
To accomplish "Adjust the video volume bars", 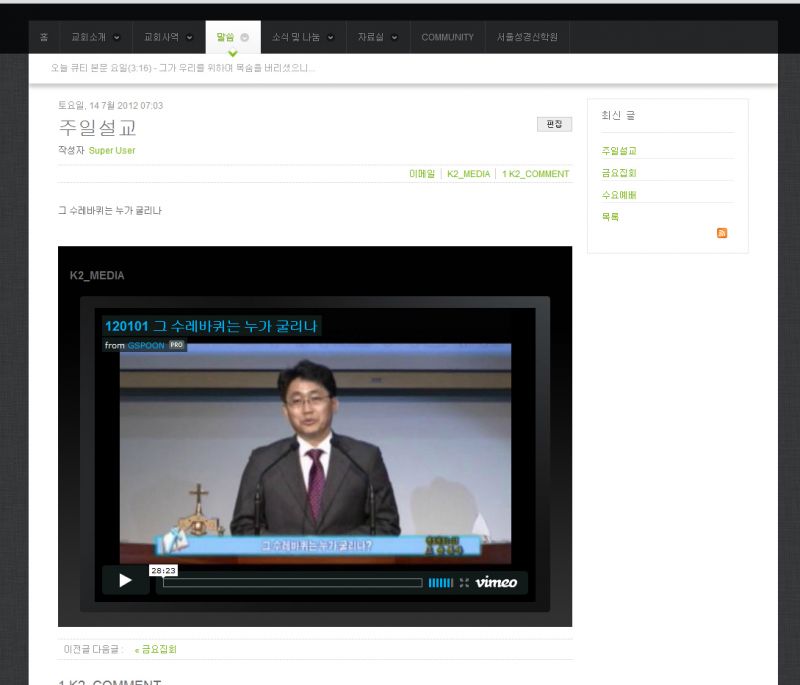I will [440, 582].
